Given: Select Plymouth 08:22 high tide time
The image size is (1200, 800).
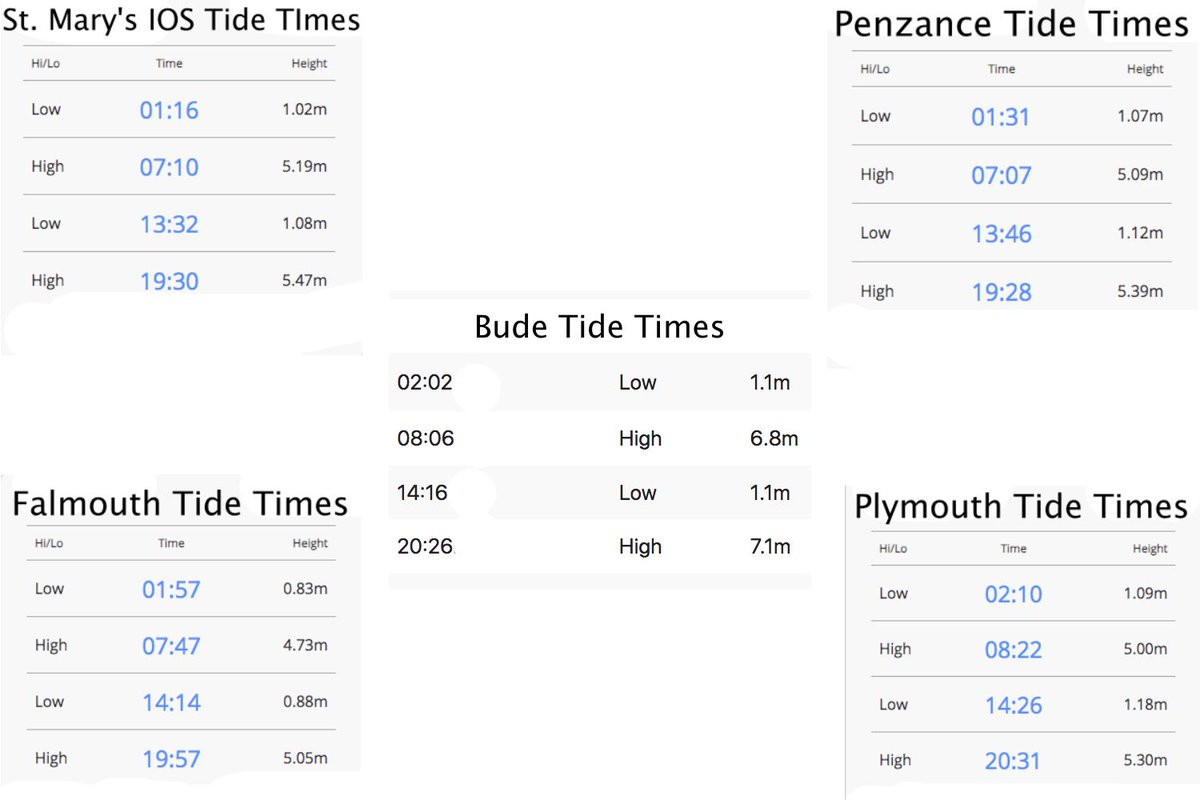Looking at the screenshot, I should pyautogui.click(x=1013, y=650).
